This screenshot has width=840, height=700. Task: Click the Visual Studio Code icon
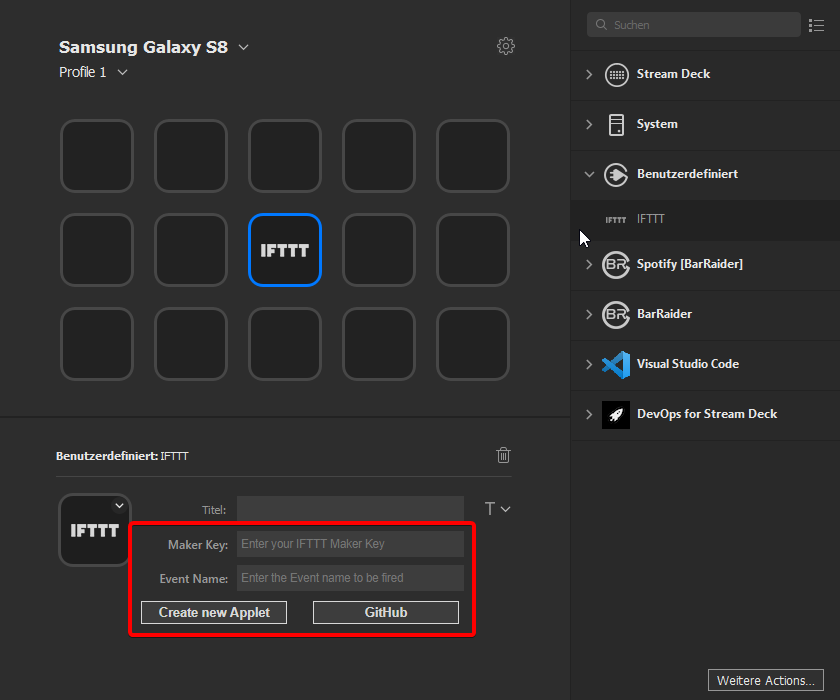(616, 365)
